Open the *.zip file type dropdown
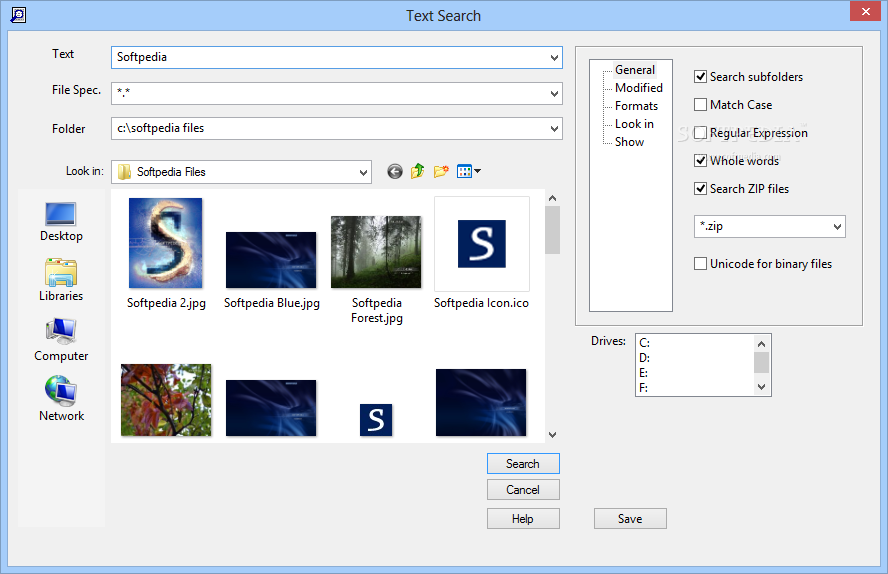Image resolution: width=888 pixels, height=574 pixels. pyautogui.click(x=837, y=226)
